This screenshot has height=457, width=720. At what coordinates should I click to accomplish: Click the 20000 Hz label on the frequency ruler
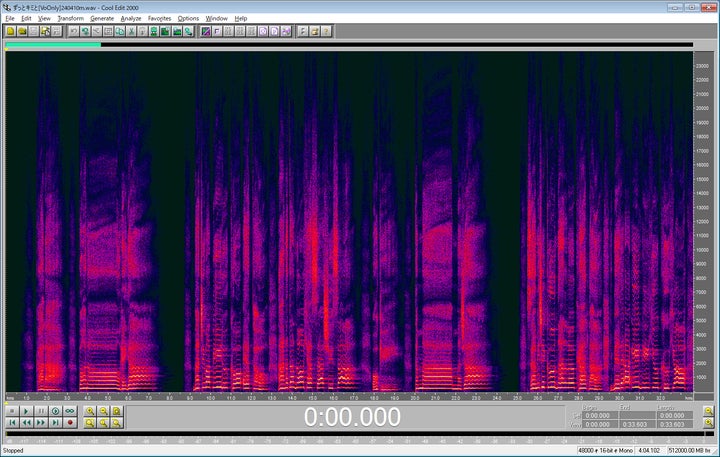point(701,108)
